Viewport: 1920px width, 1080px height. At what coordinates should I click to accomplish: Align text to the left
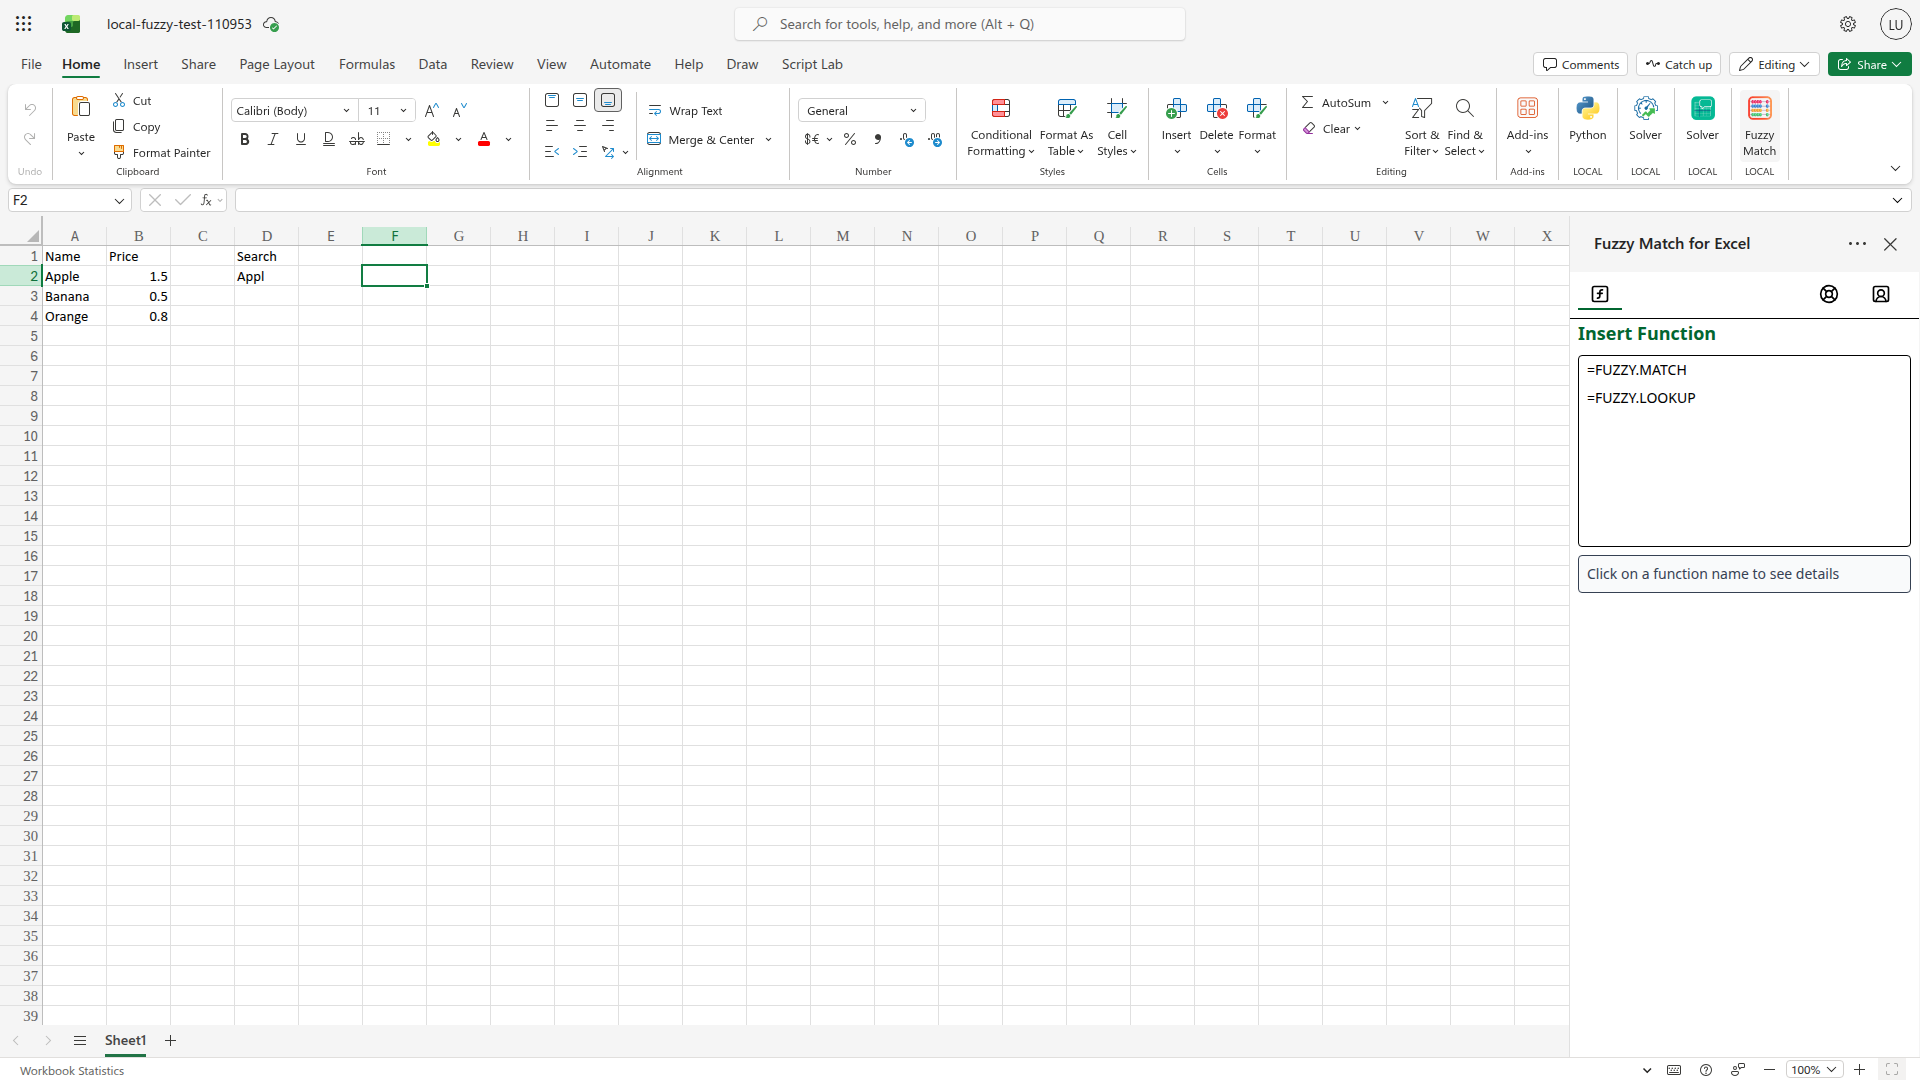[x=551, y=126]
